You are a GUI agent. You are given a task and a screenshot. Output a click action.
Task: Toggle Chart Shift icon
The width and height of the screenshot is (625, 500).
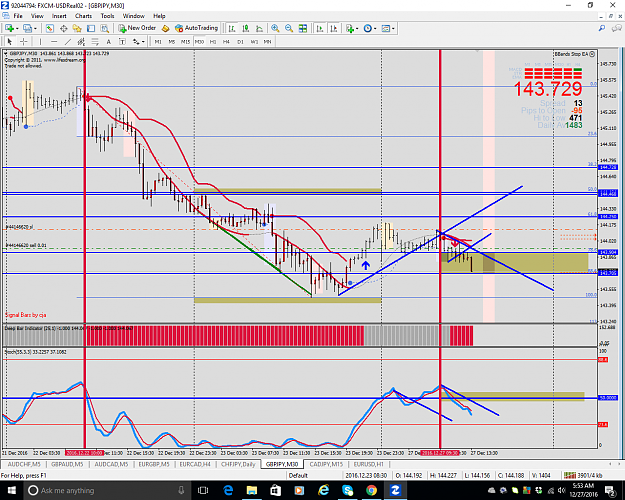point(334,28)
